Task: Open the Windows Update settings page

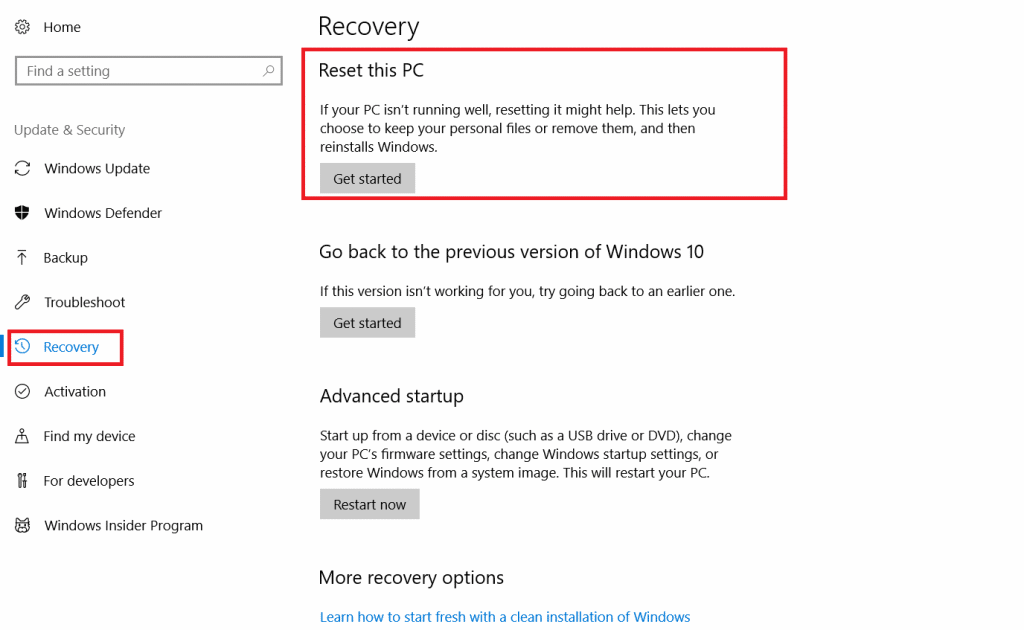Action: click(x=97, y=168)
